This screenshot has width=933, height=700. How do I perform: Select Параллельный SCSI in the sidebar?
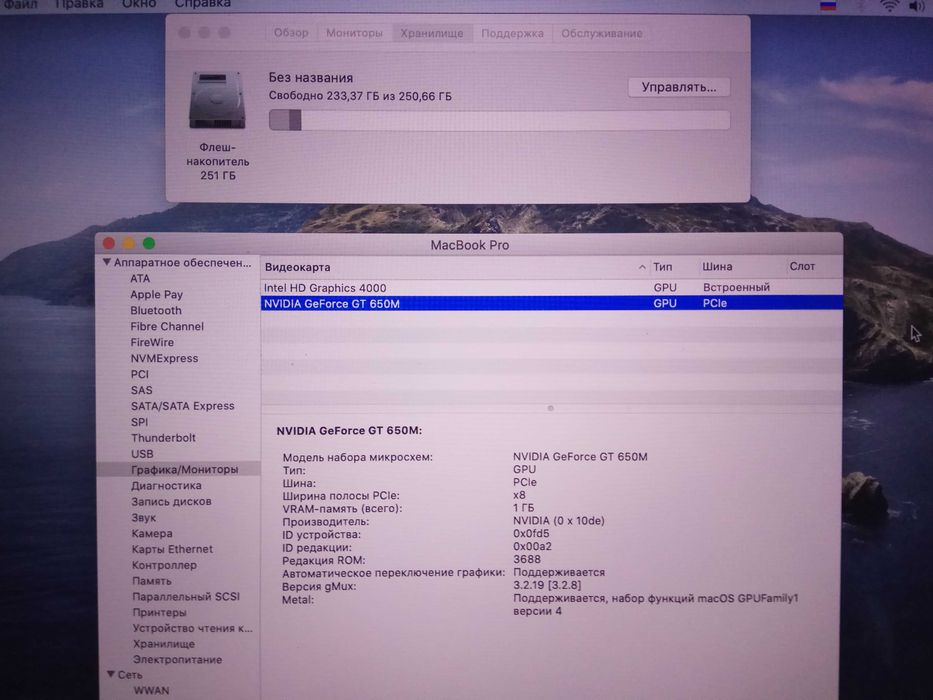click(186, 596)
